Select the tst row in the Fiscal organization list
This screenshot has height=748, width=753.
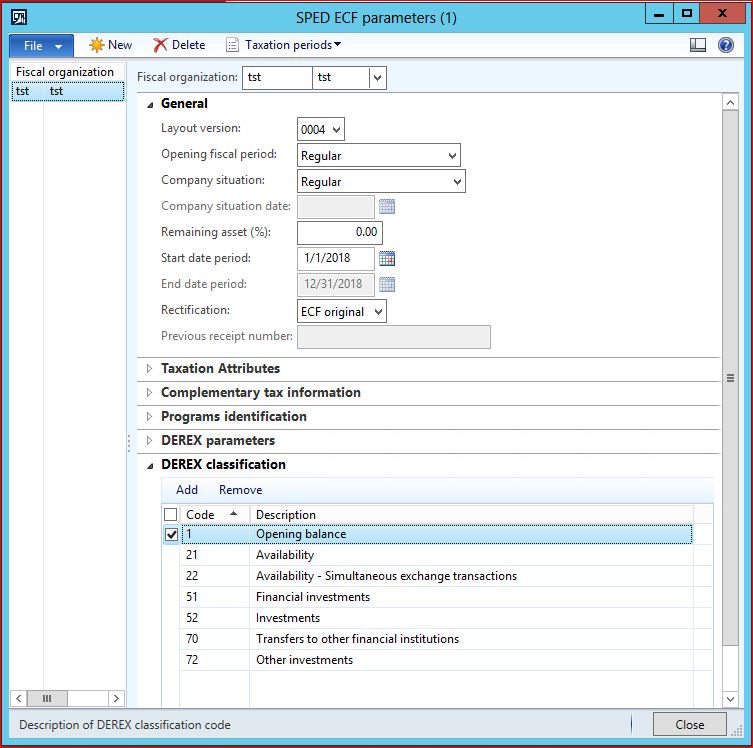coord(67,91)
